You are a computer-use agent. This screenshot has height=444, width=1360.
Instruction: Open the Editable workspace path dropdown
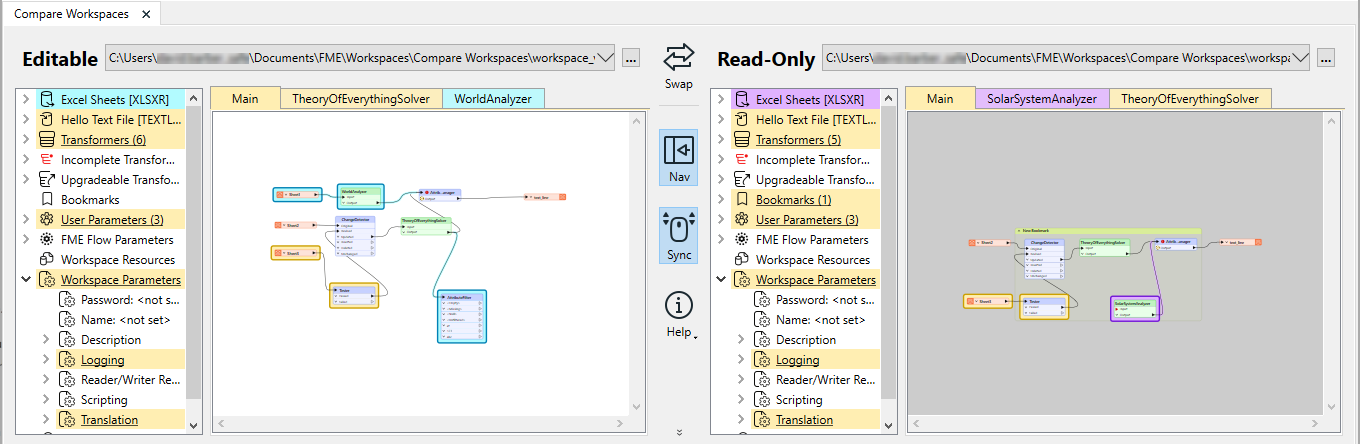click(604, 59)
